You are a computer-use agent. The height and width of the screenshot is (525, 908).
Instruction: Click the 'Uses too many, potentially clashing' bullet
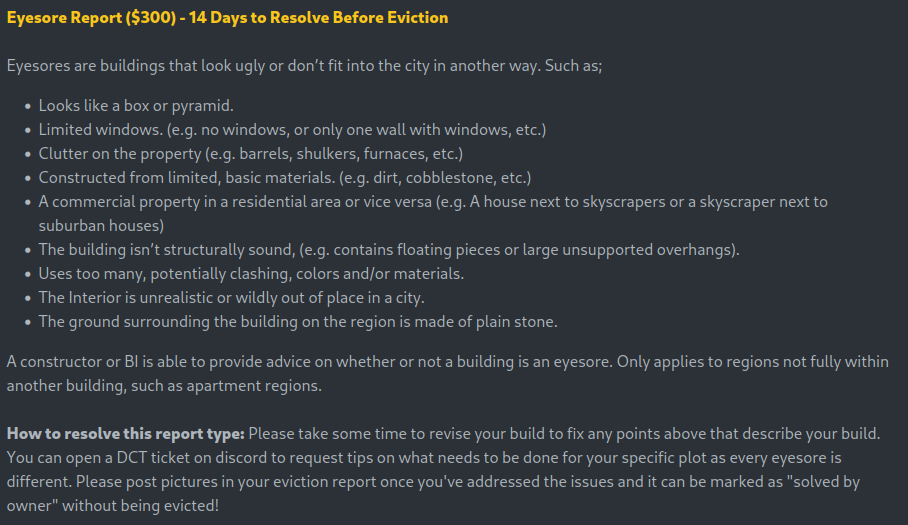[251, 274]
